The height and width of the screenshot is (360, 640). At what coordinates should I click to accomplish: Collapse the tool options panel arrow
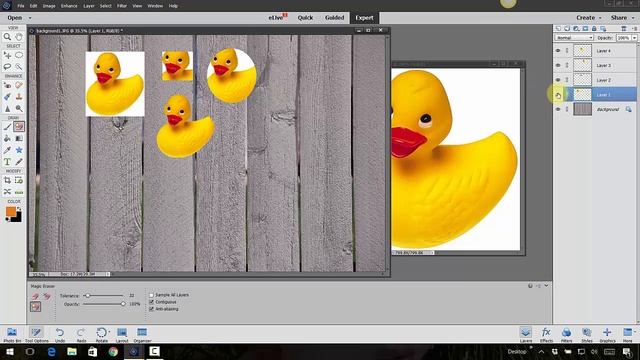click(x=546, y=286)
